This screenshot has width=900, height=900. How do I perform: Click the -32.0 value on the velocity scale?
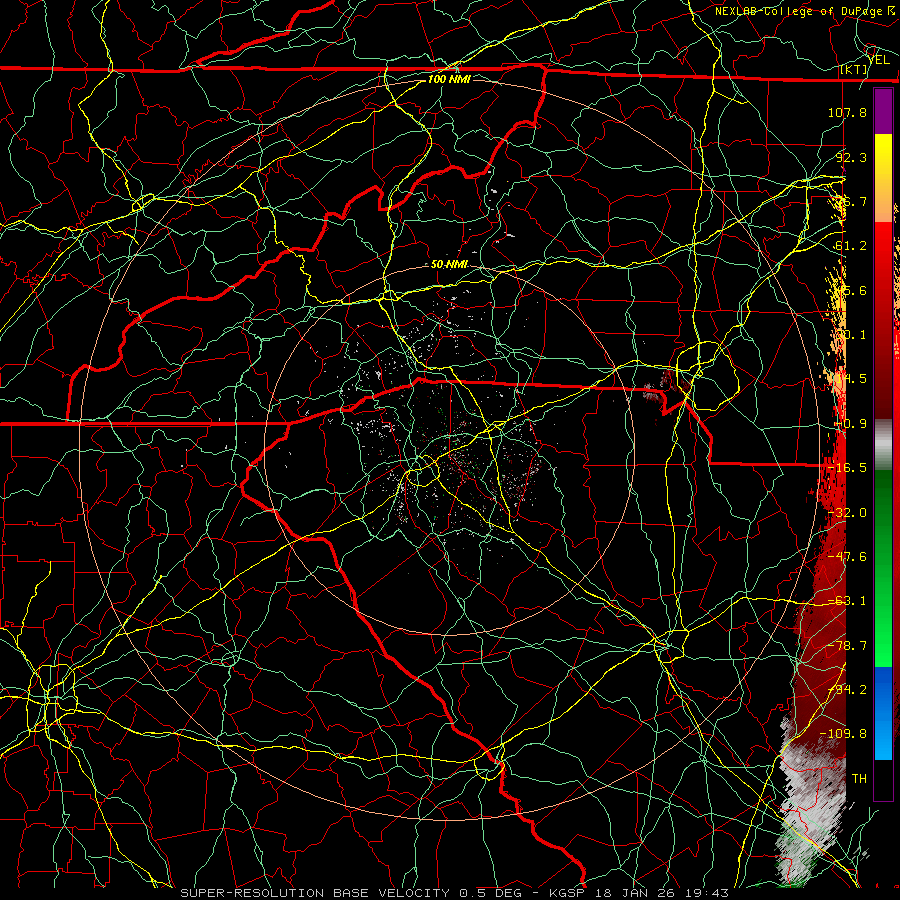(x=847, y=513)
